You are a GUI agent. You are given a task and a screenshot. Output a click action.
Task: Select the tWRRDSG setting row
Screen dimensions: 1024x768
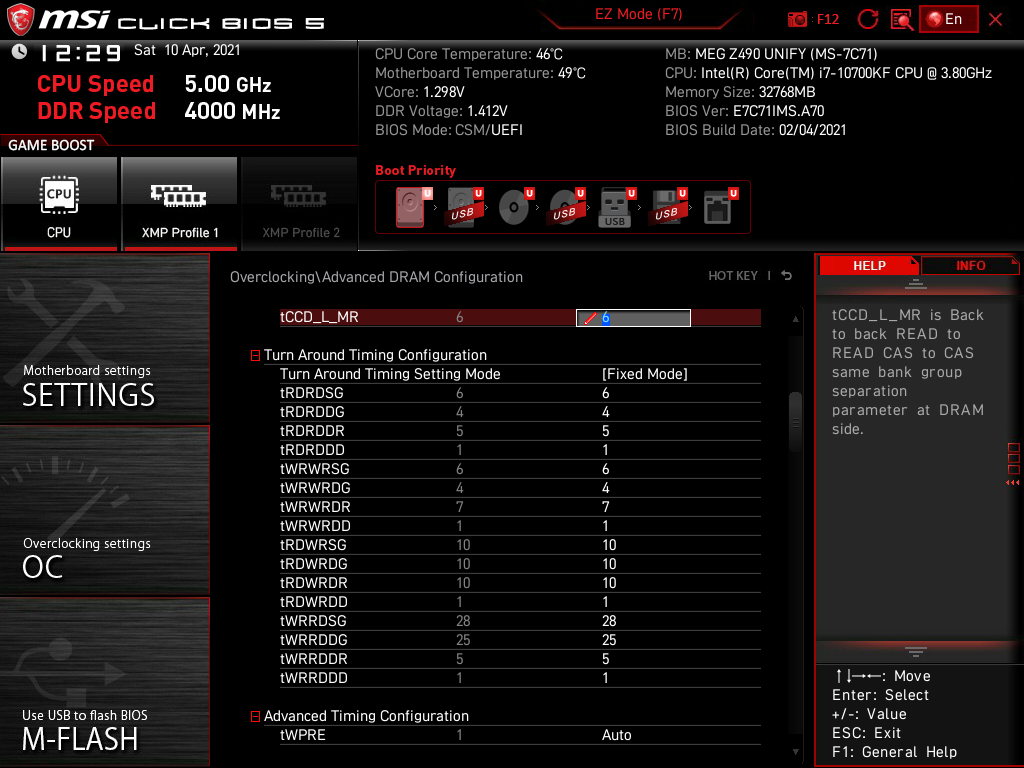tap(520, 620)
